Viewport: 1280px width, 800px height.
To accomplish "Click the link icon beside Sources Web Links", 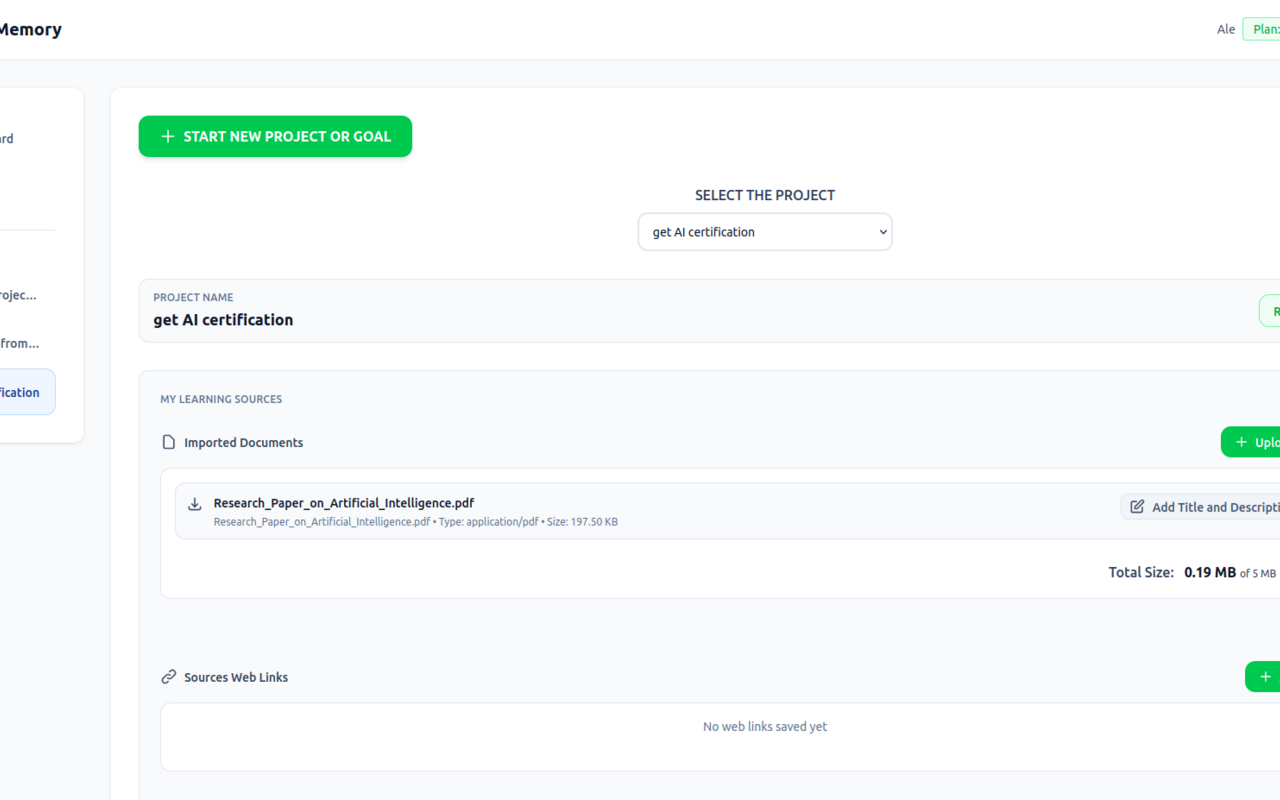I will 167,676.
